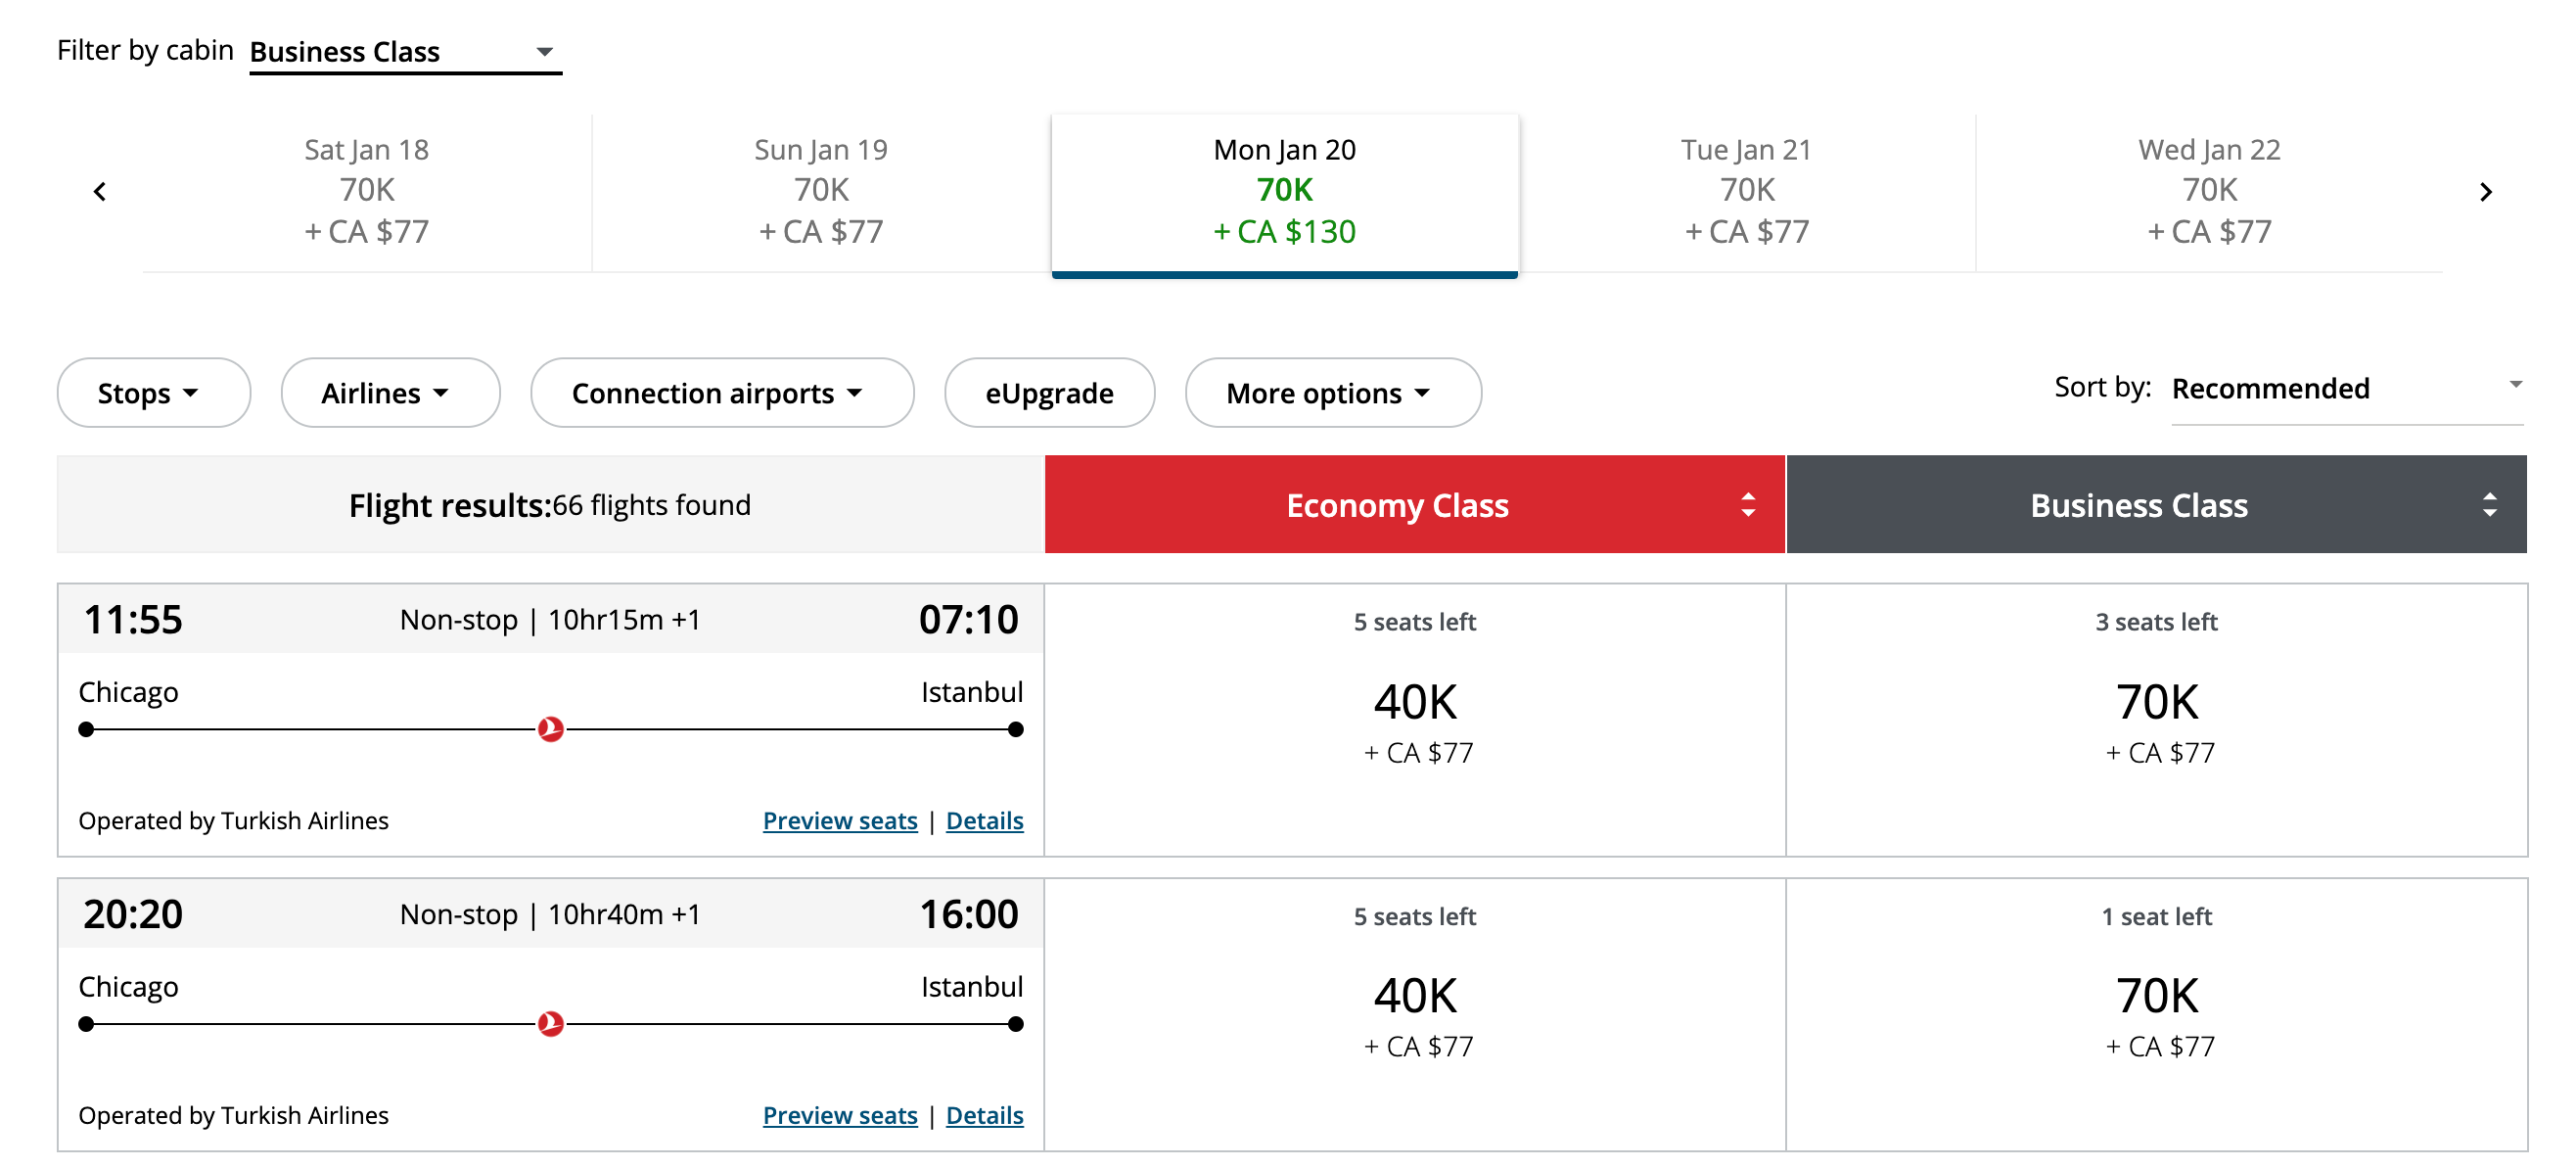
Task: Expand Connection airports filter
Action: 721,393
